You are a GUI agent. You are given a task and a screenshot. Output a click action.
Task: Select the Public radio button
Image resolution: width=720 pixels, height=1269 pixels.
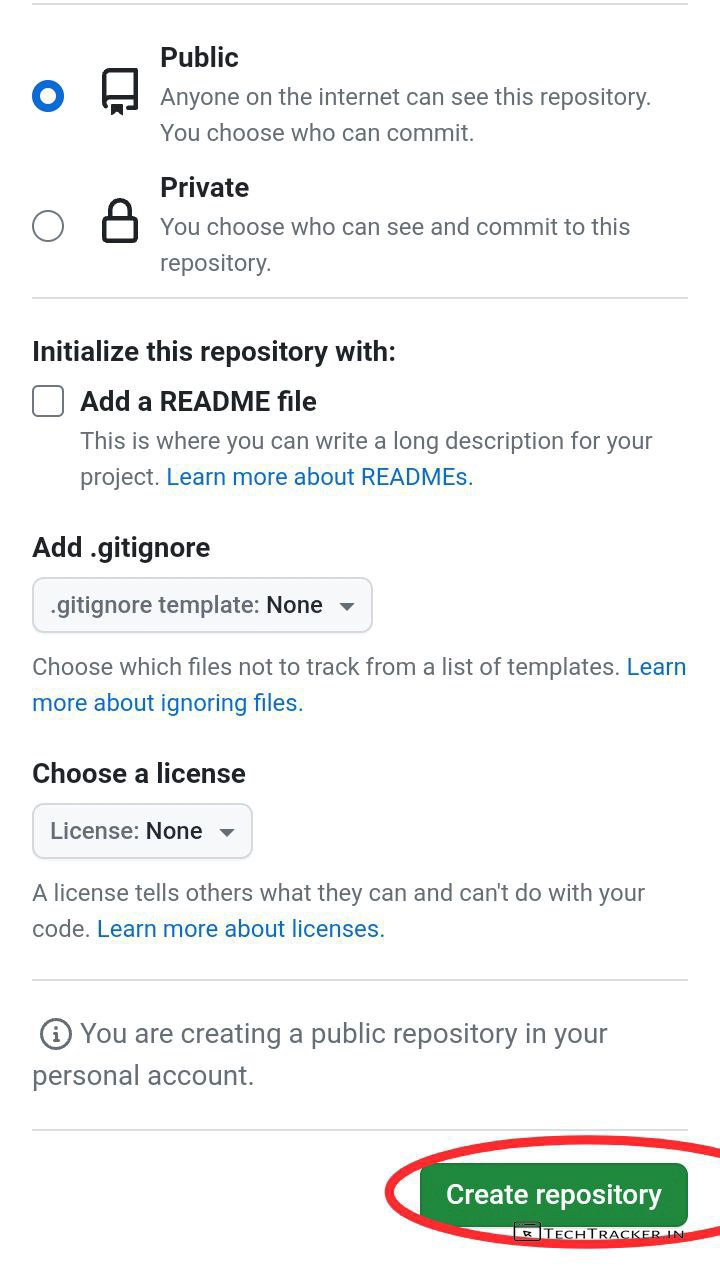point(48,96)
